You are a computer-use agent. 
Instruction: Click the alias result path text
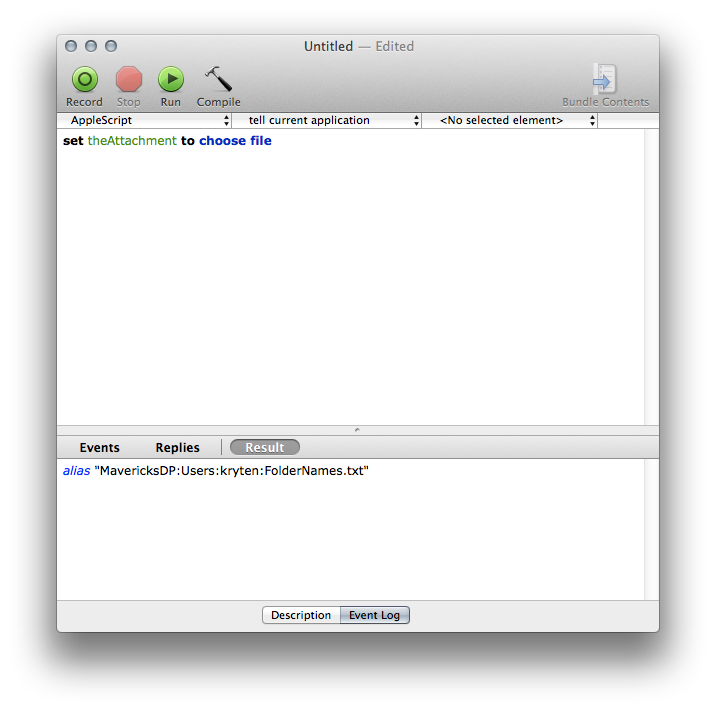[216, 471]
